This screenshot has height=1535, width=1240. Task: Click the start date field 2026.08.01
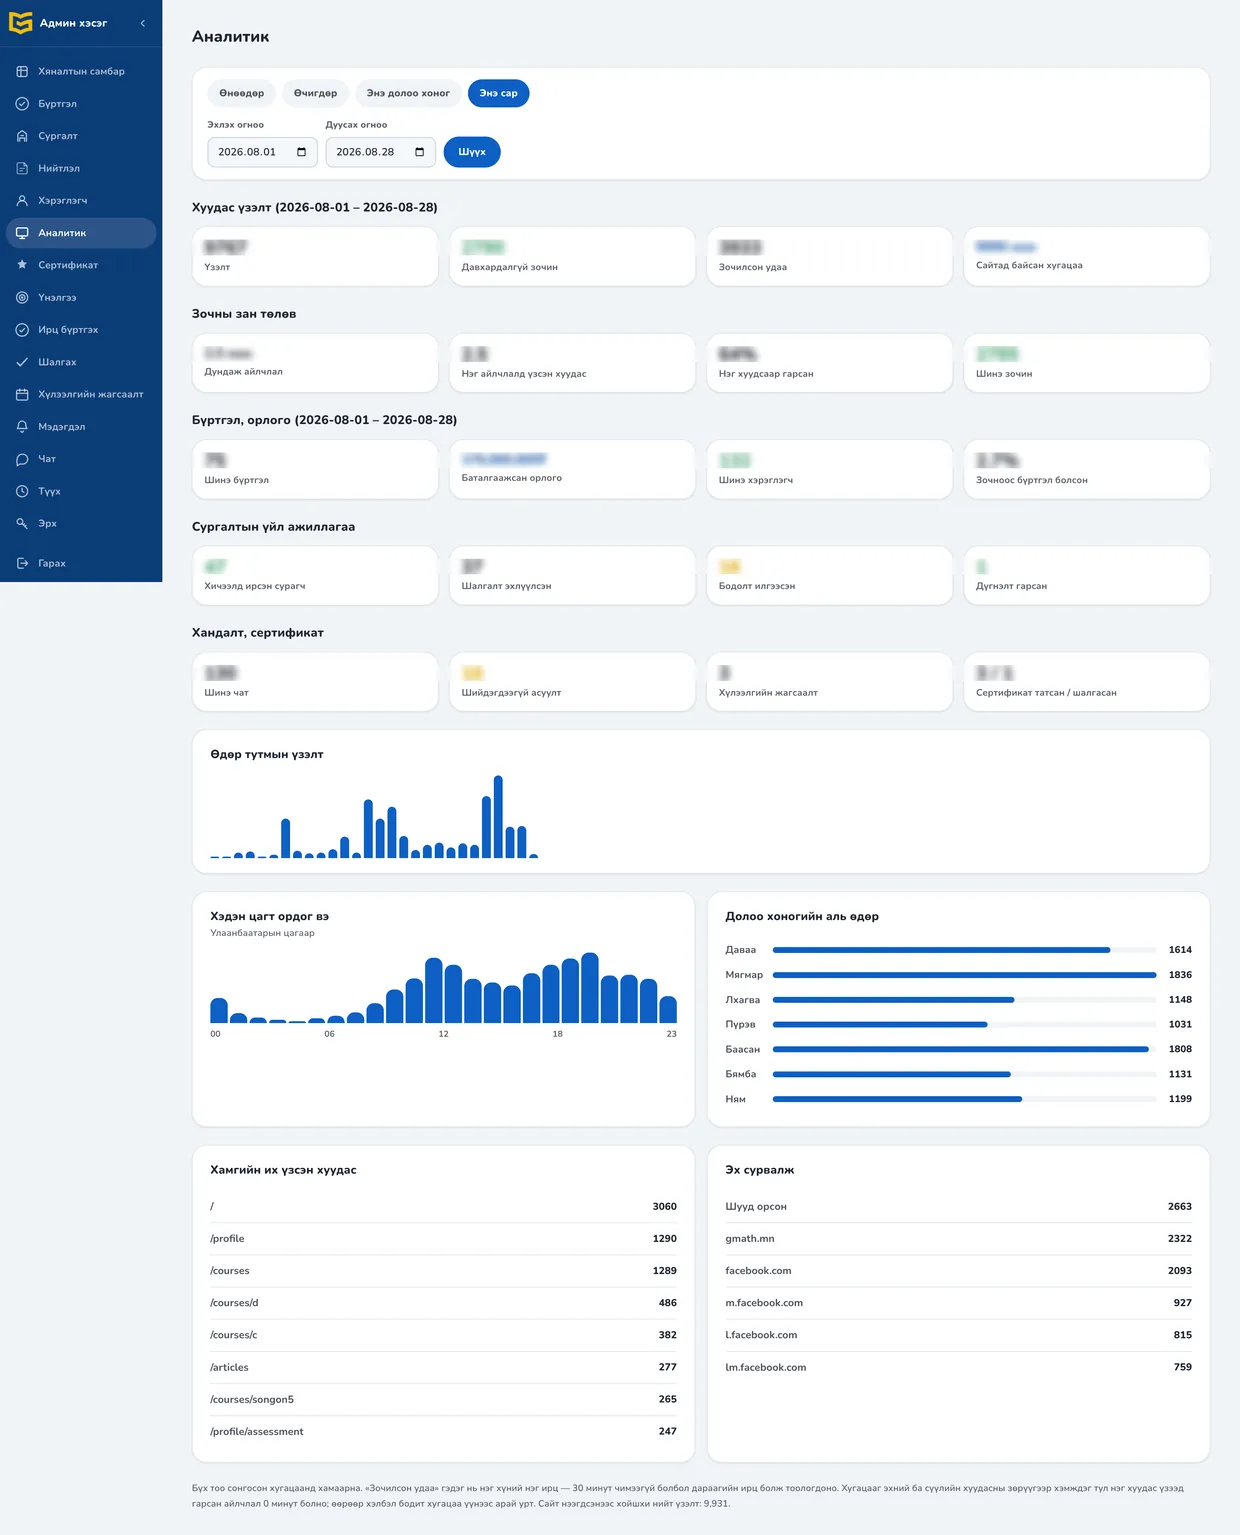[262, 152]
